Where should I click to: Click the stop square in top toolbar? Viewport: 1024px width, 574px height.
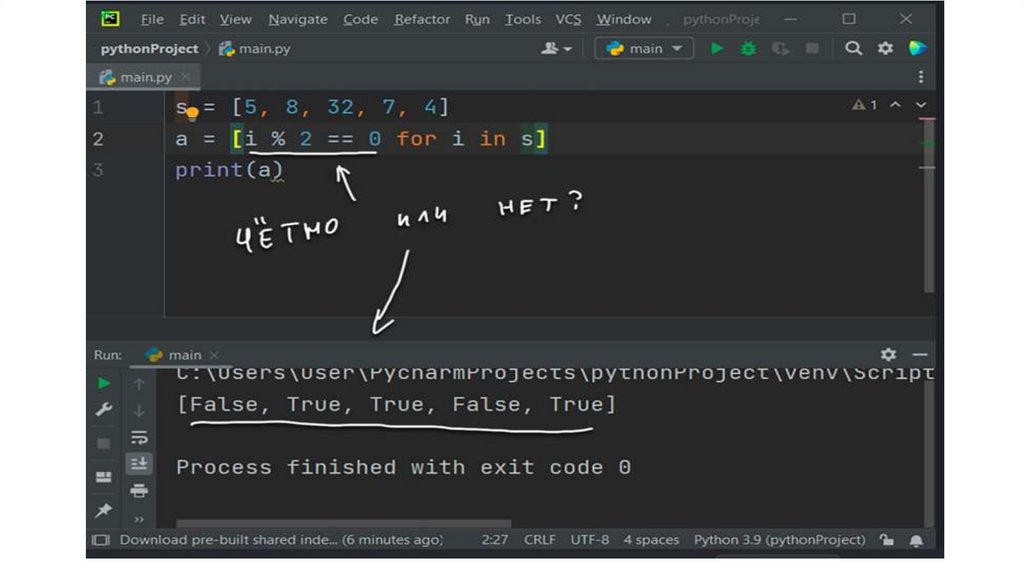coord(812,48)
